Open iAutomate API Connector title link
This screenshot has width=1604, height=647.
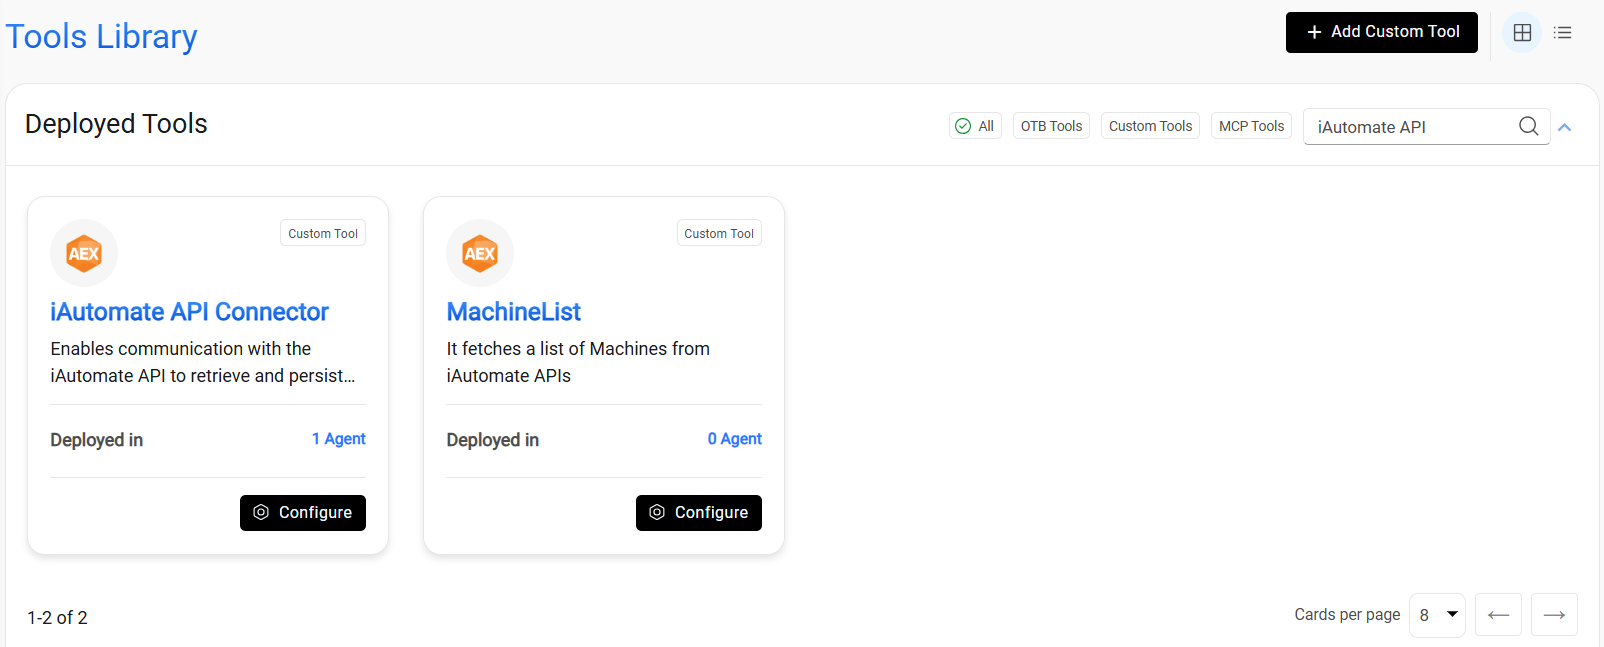[189, 312]
